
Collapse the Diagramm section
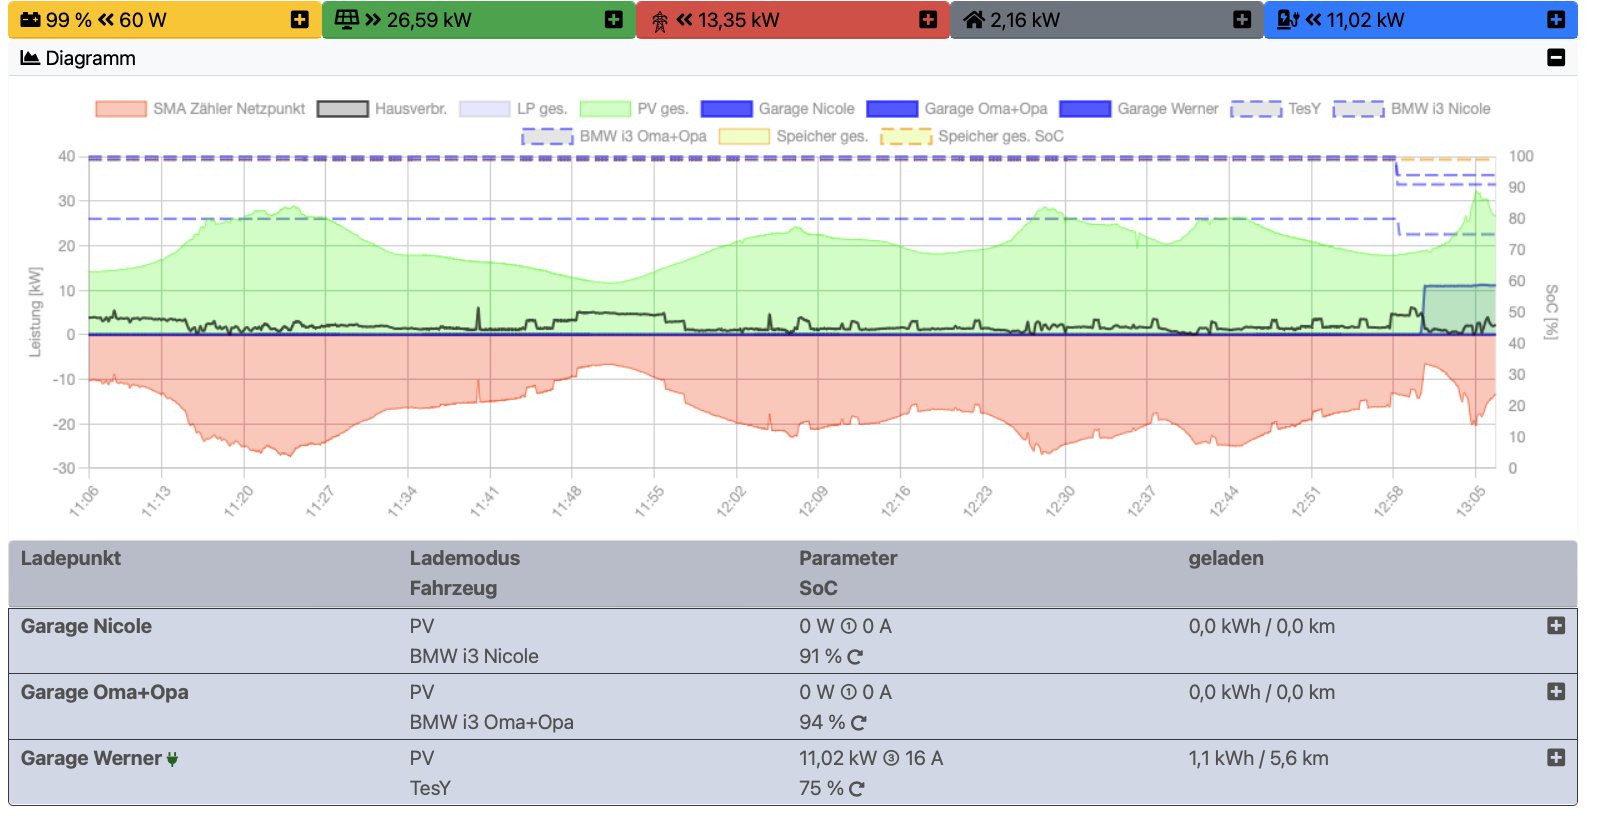(1556, 58)
